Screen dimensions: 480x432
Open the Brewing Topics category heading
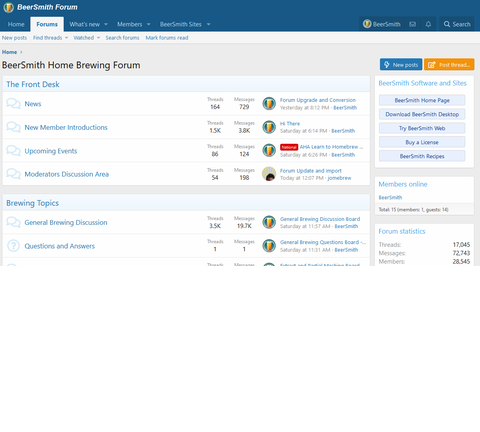point(32,203)
